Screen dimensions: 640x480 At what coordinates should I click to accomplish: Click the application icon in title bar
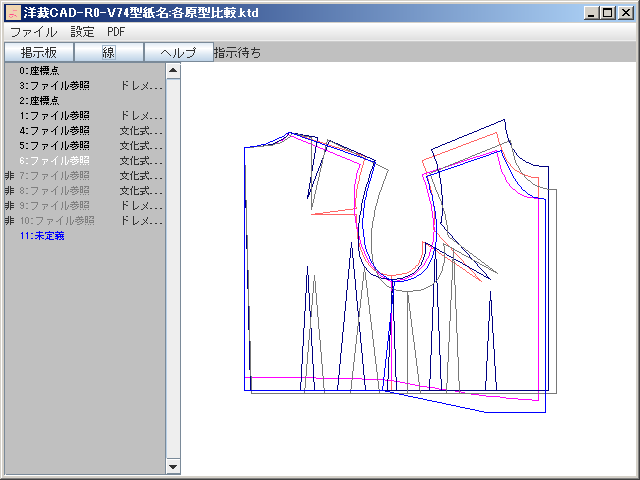[13, 12]
